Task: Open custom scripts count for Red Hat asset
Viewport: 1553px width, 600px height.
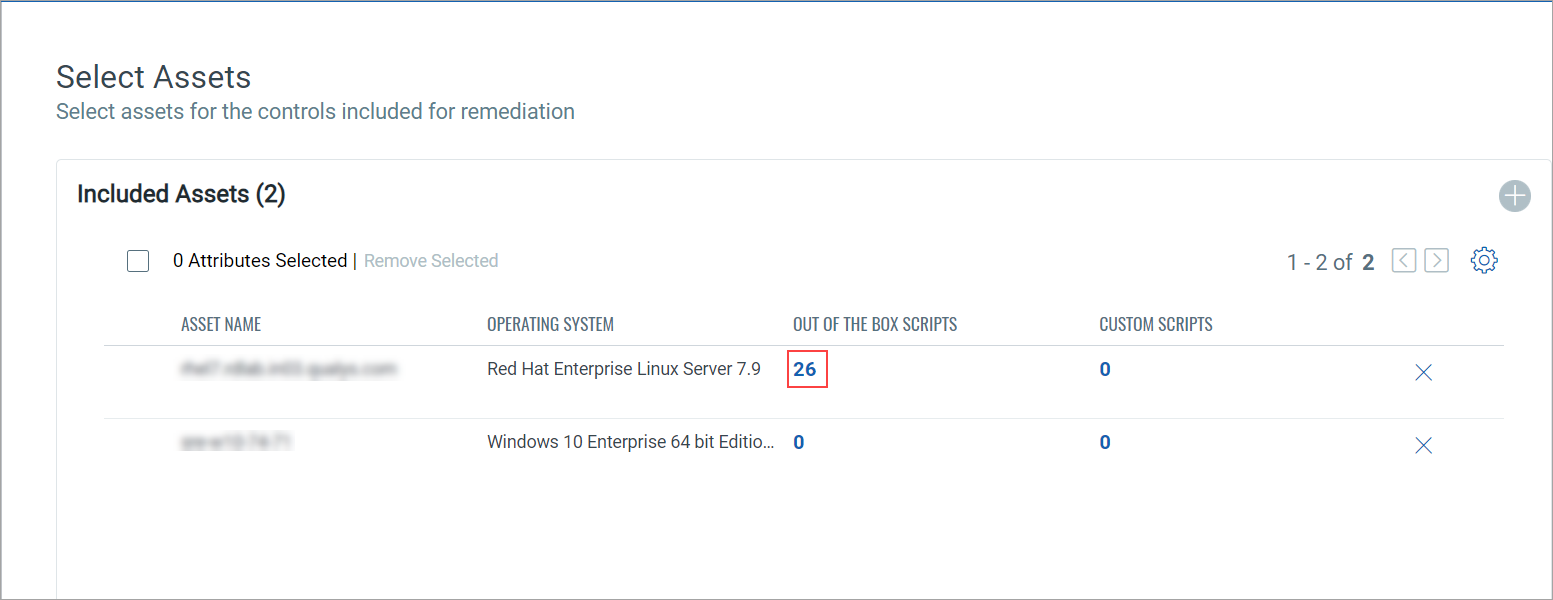Action: pos(1105,370)
